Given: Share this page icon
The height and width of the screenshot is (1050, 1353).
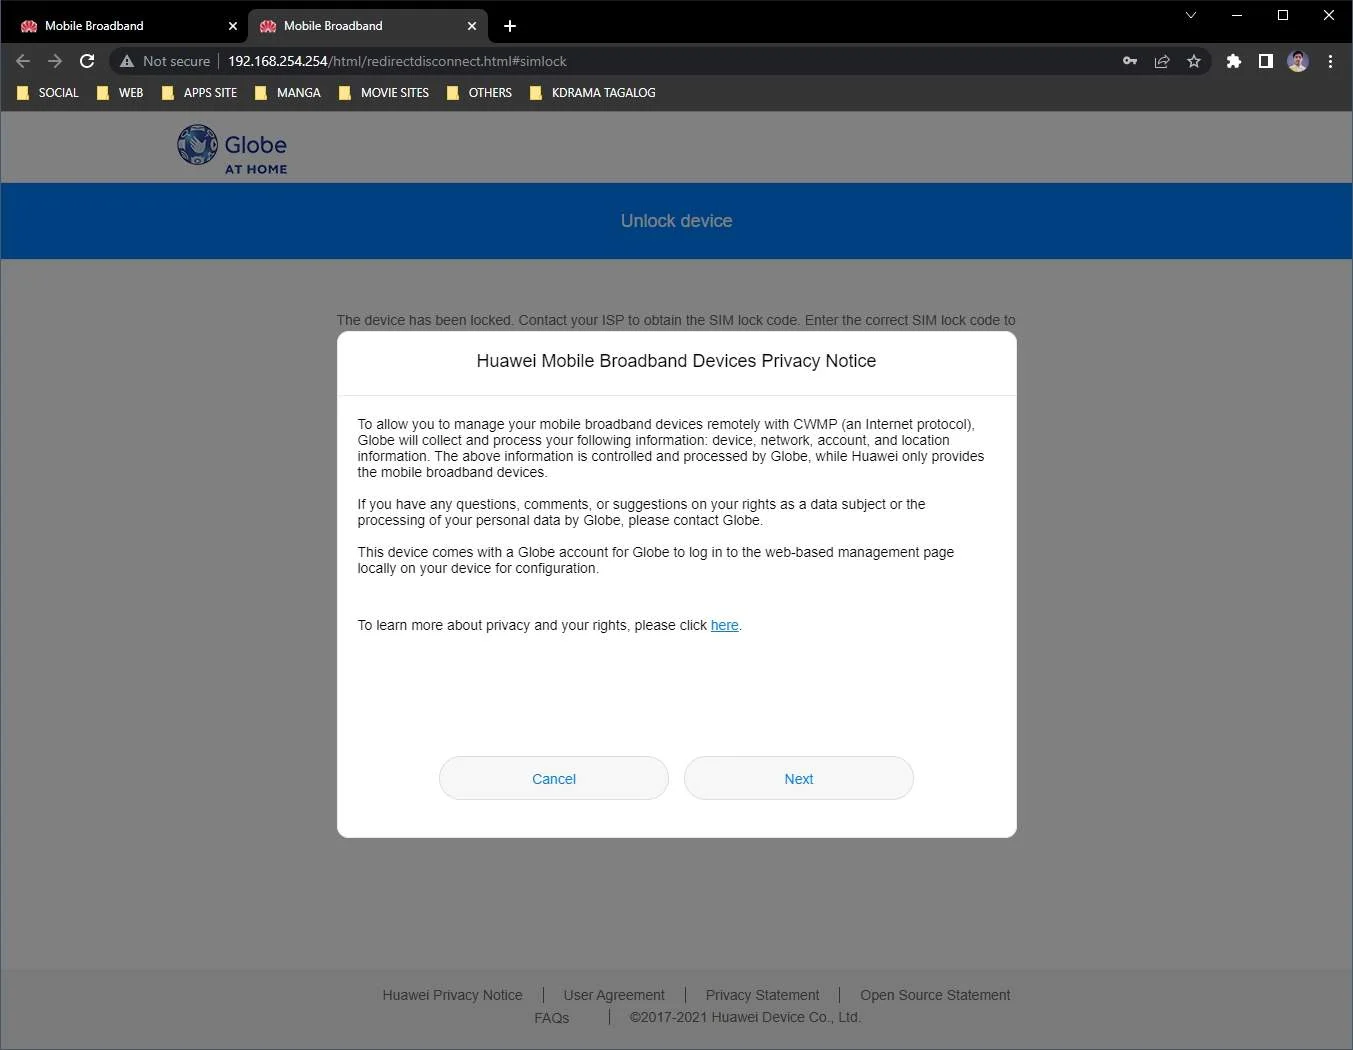Looking at the screenshot, I should 1162,61.
